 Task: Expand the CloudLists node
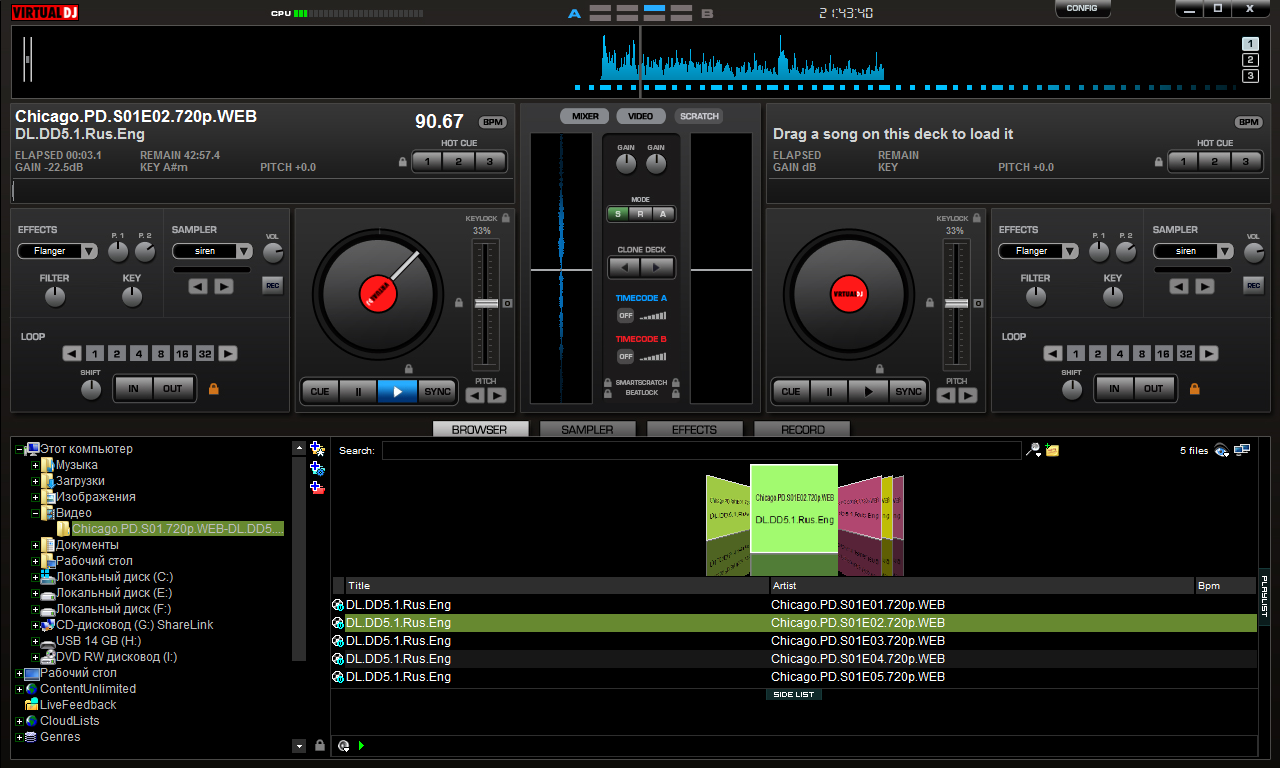click(19, 721)
